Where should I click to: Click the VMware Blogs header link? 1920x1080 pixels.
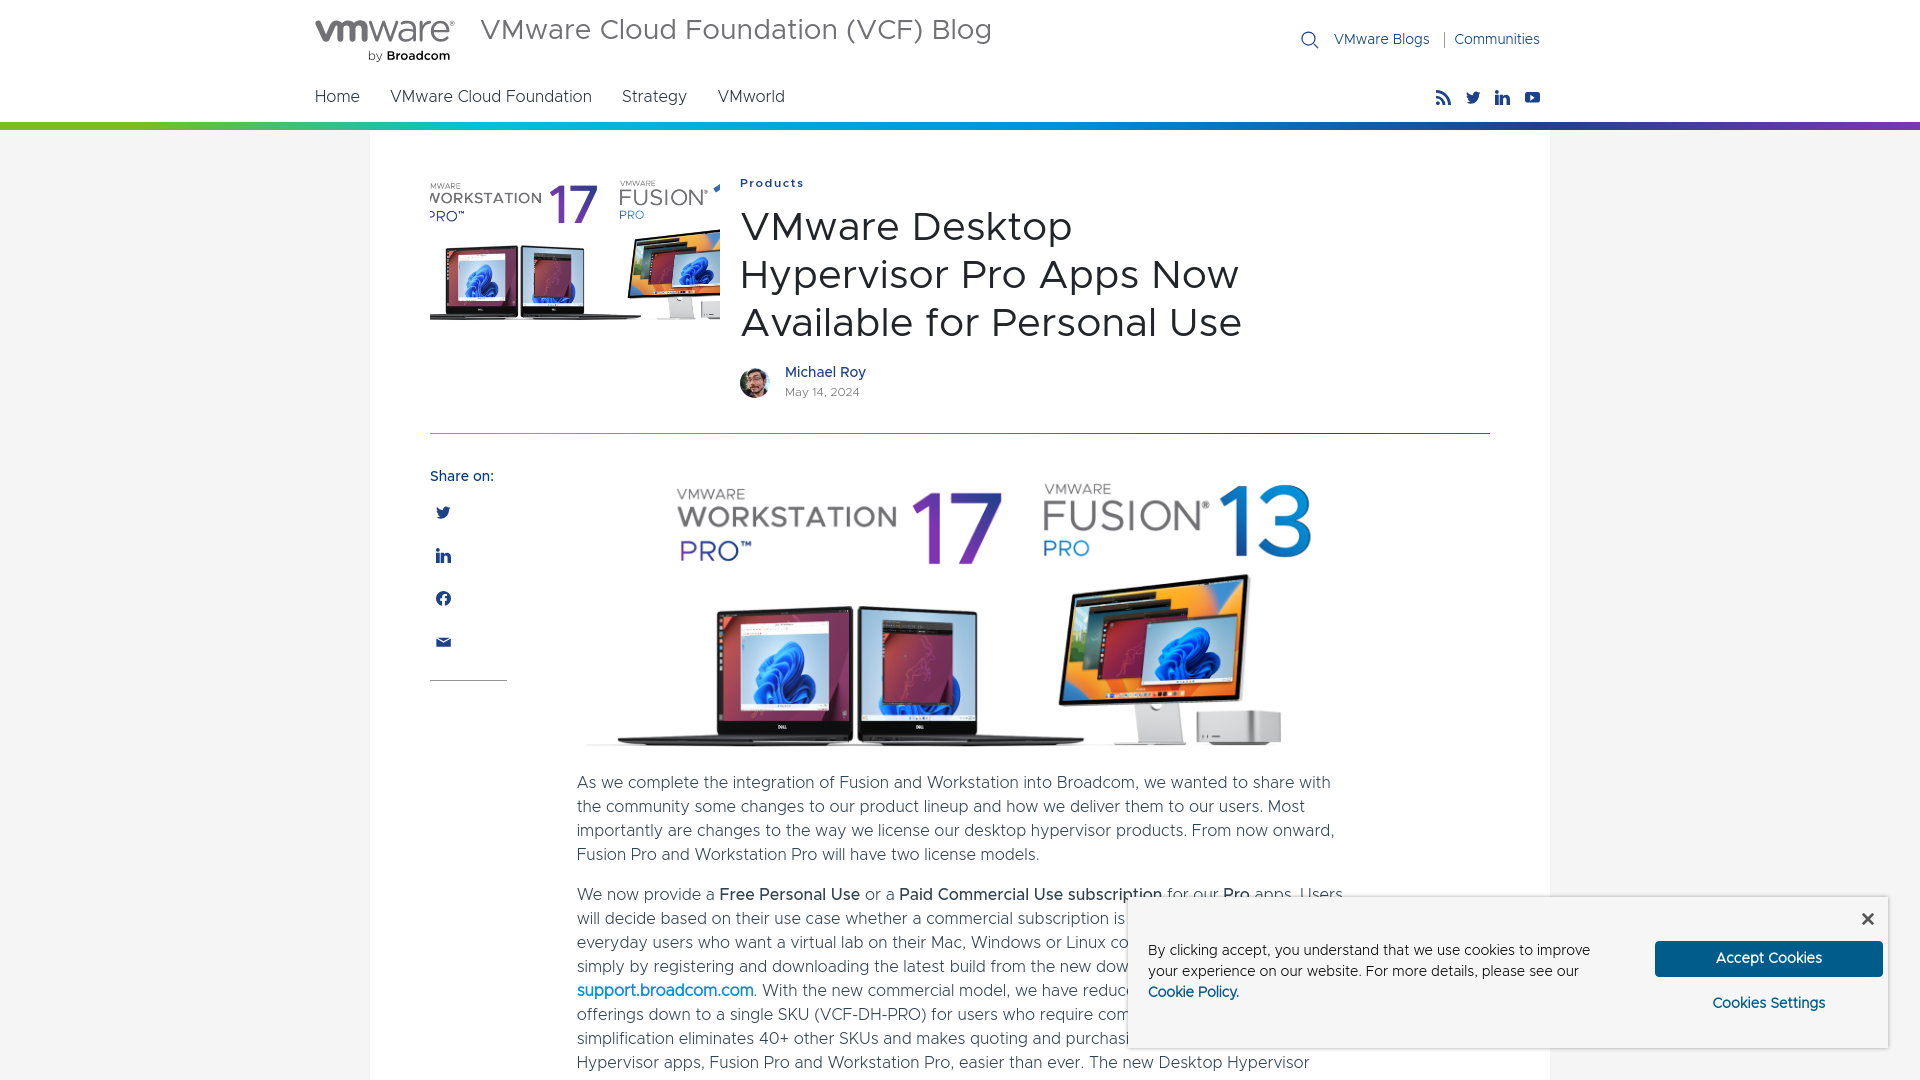(x=1381, y=38)
